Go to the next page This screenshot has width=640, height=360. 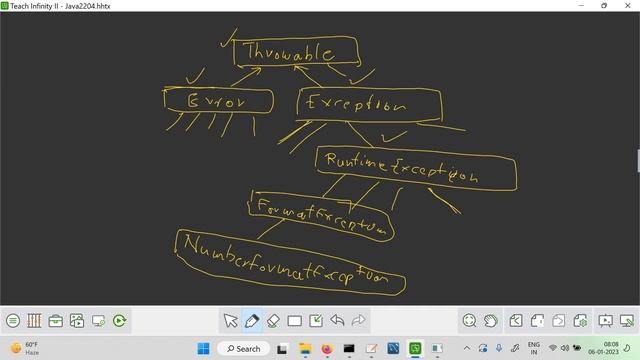[x=558, y=321]
